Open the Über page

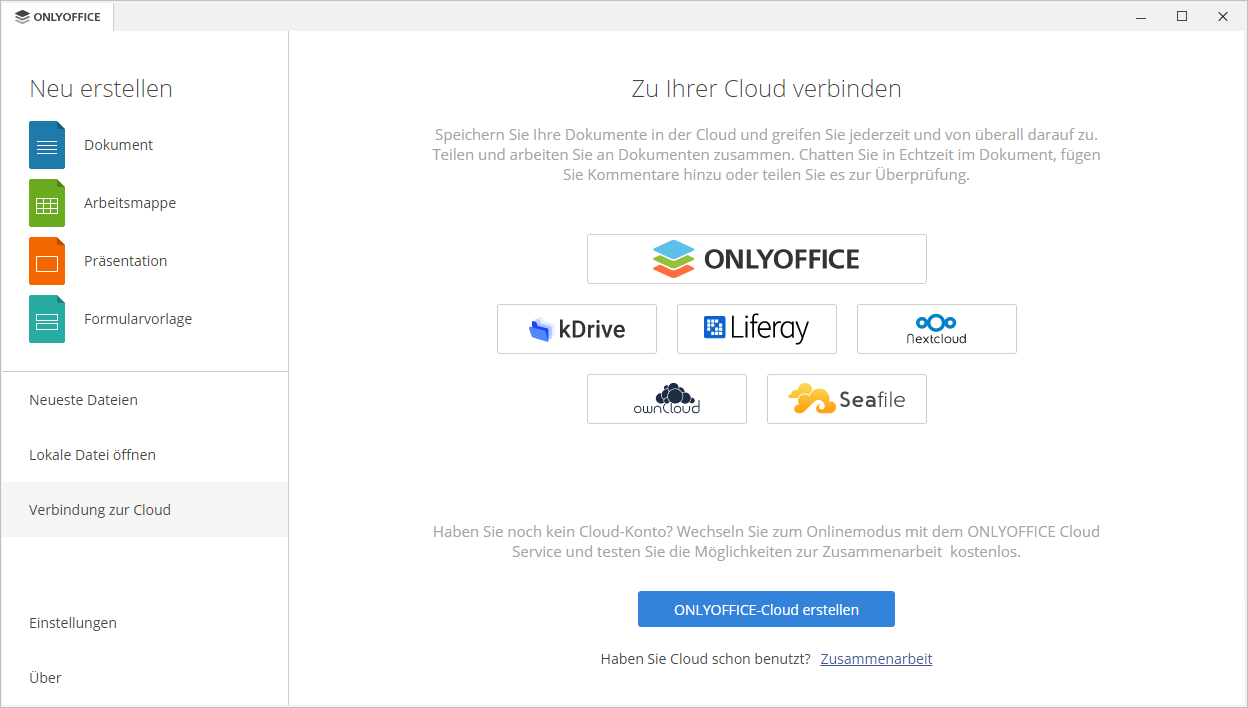[144, 678]
